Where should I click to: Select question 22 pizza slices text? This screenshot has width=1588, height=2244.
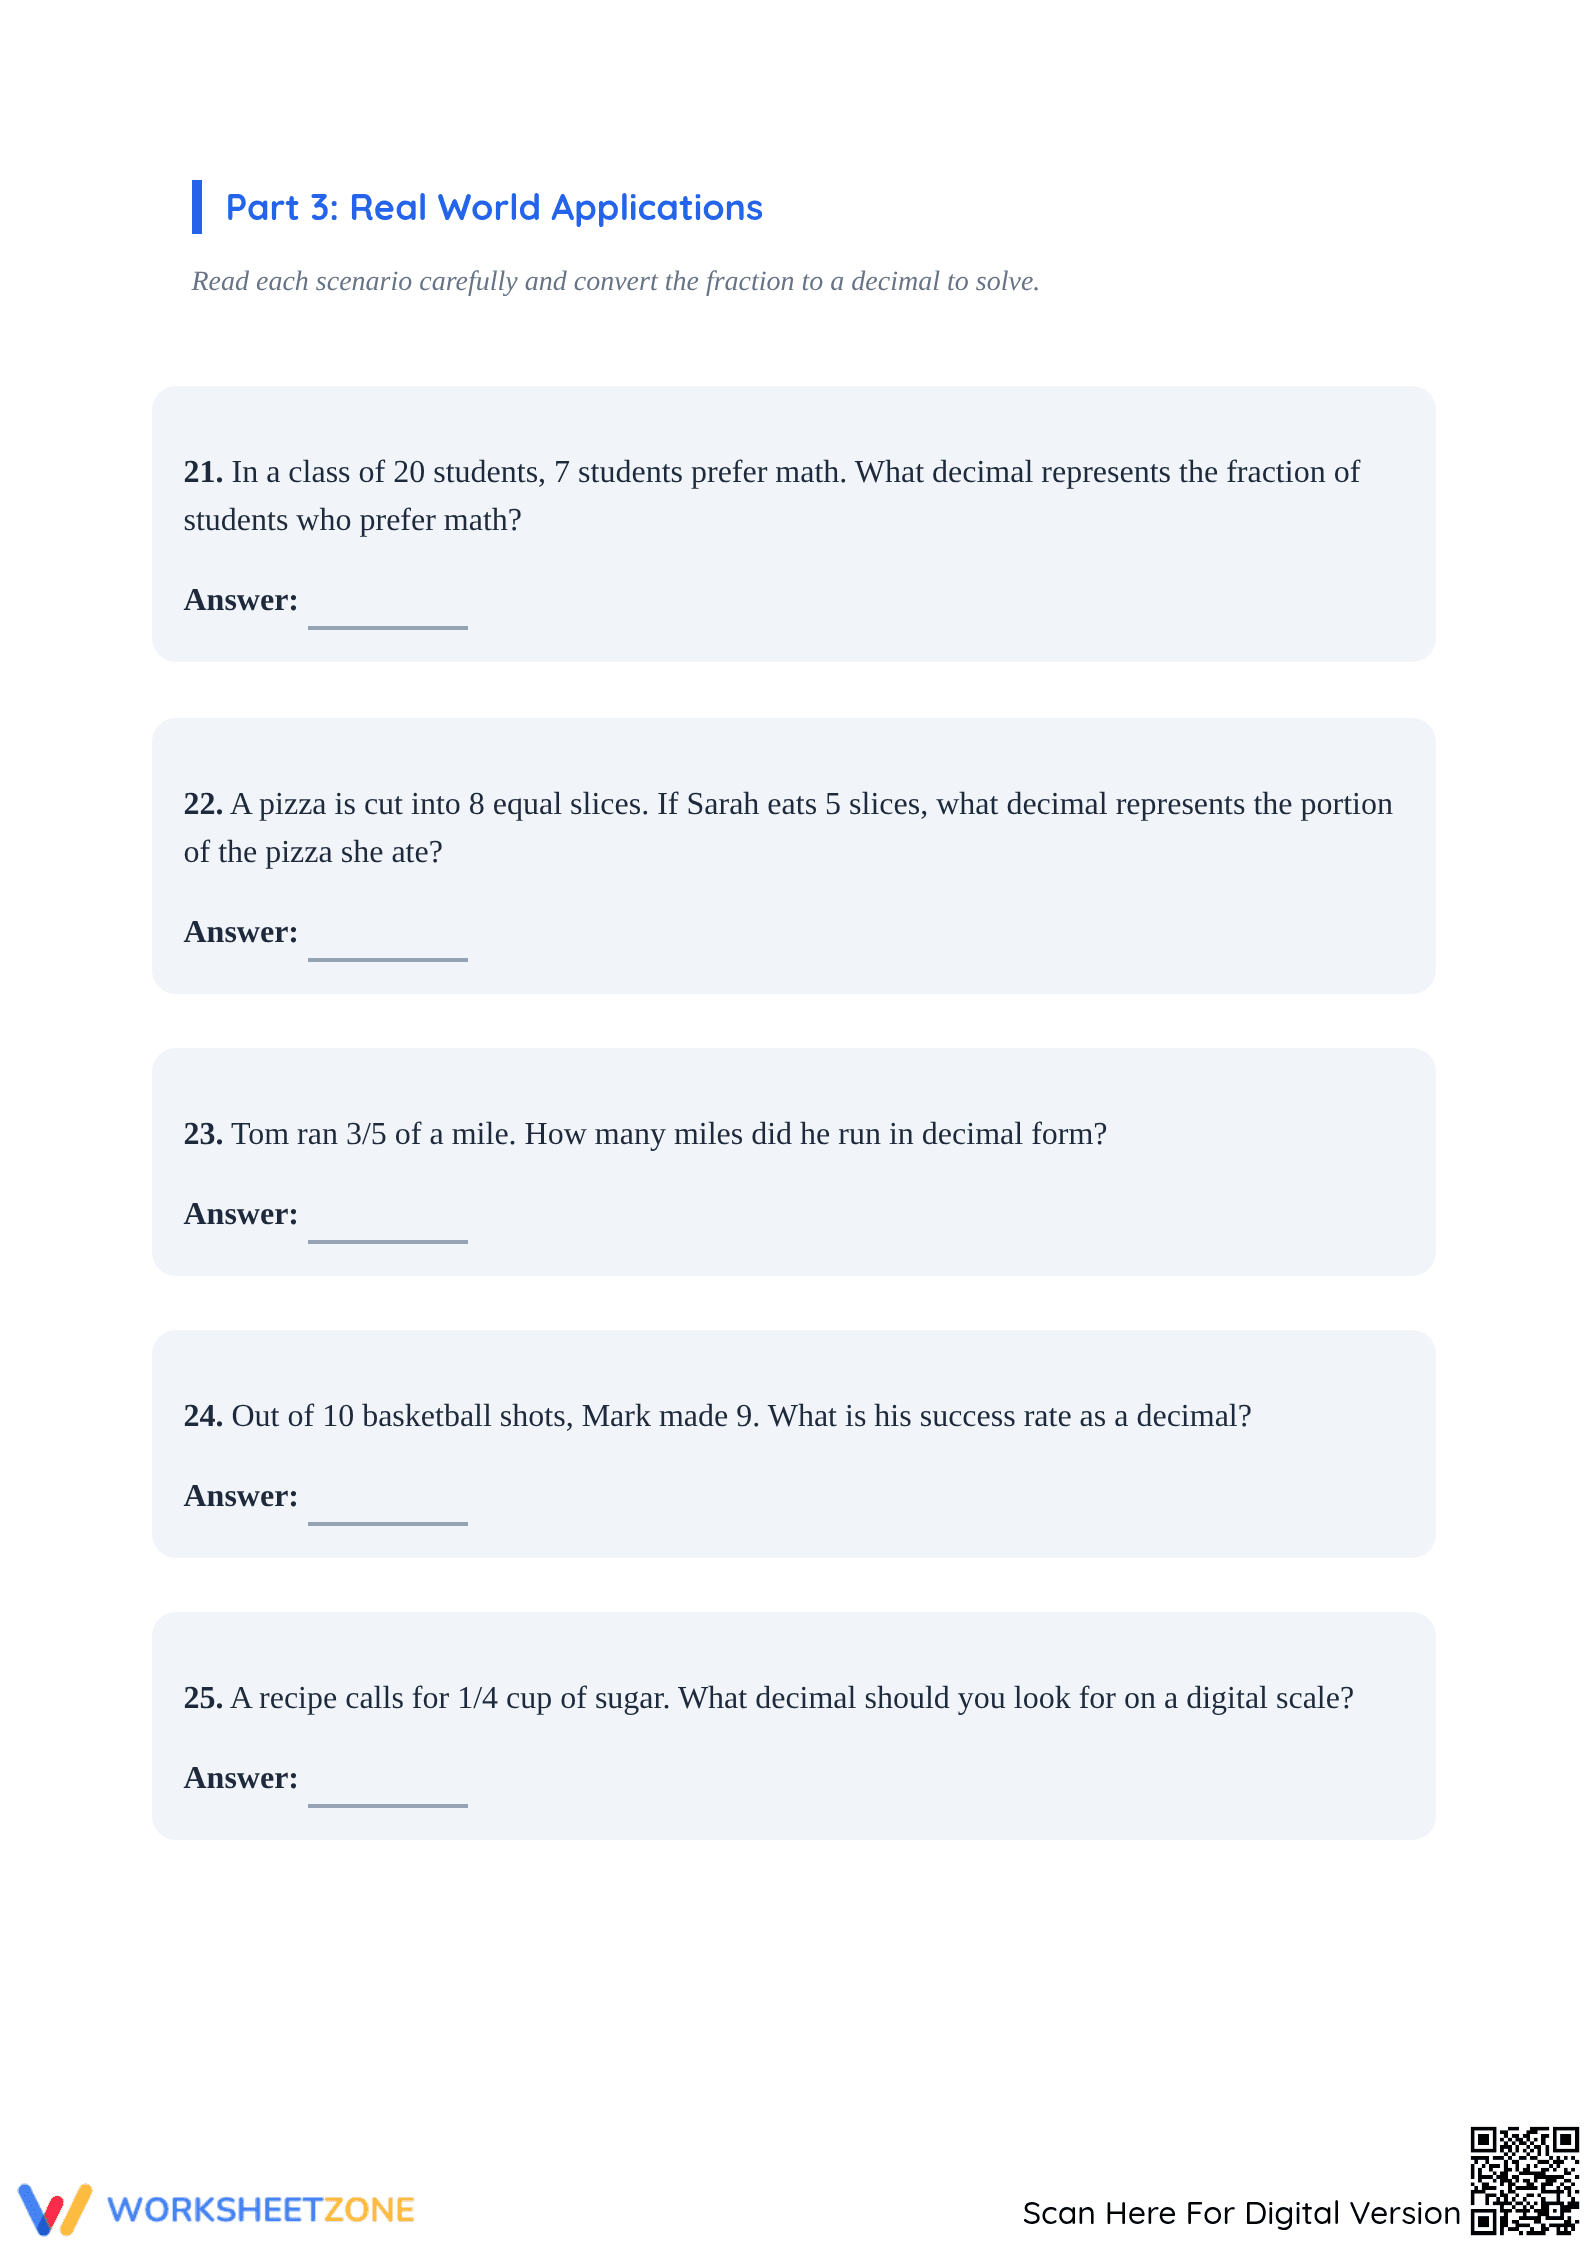tap(788, 828)
